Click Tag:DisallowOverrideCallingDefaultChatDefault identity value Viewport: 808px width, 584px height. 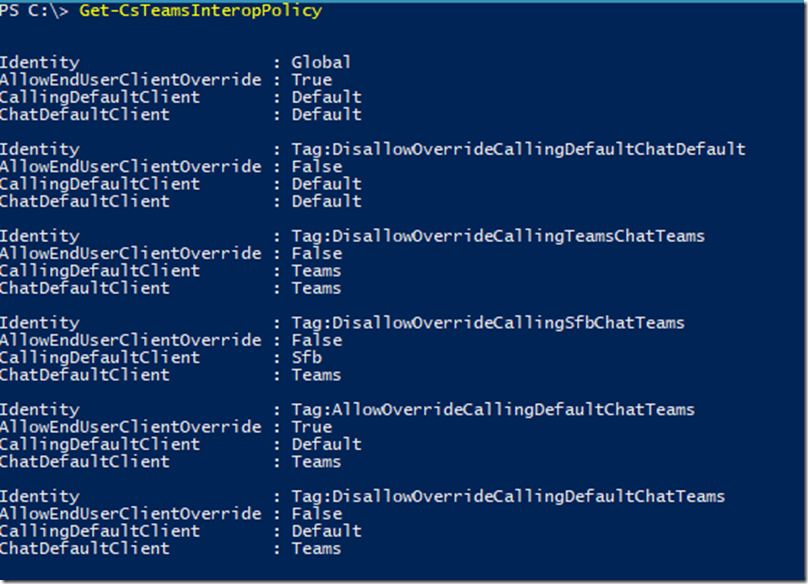coord(518,149)
